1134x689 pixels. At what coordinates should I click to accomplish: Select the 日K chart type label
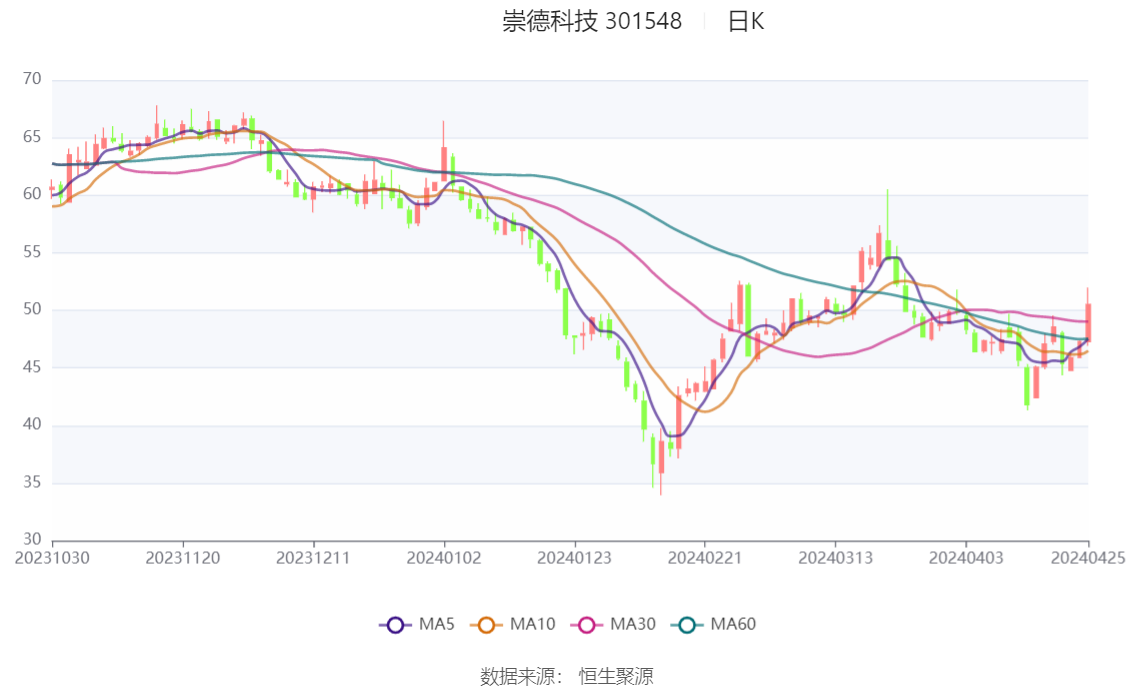(x=746, y=21)
